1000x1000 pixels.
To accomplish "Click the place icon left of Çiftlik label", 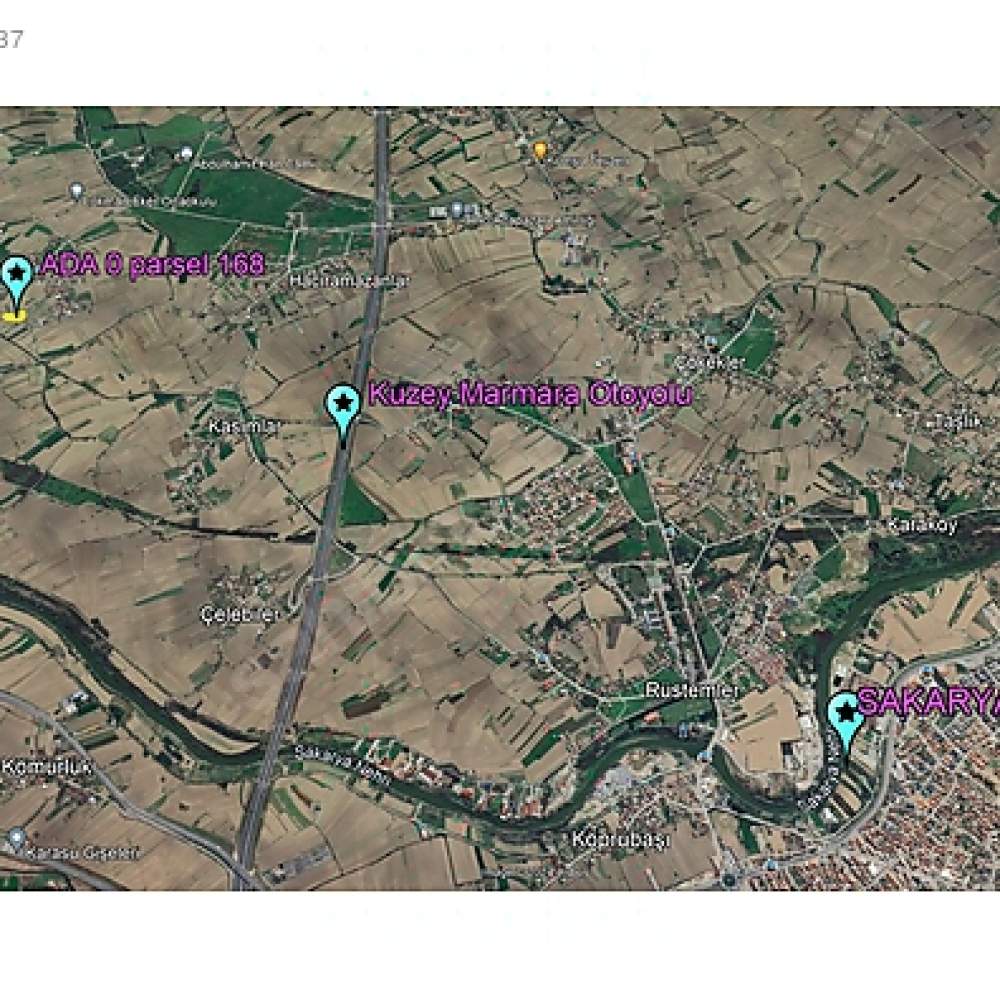I will coord(77,191).
